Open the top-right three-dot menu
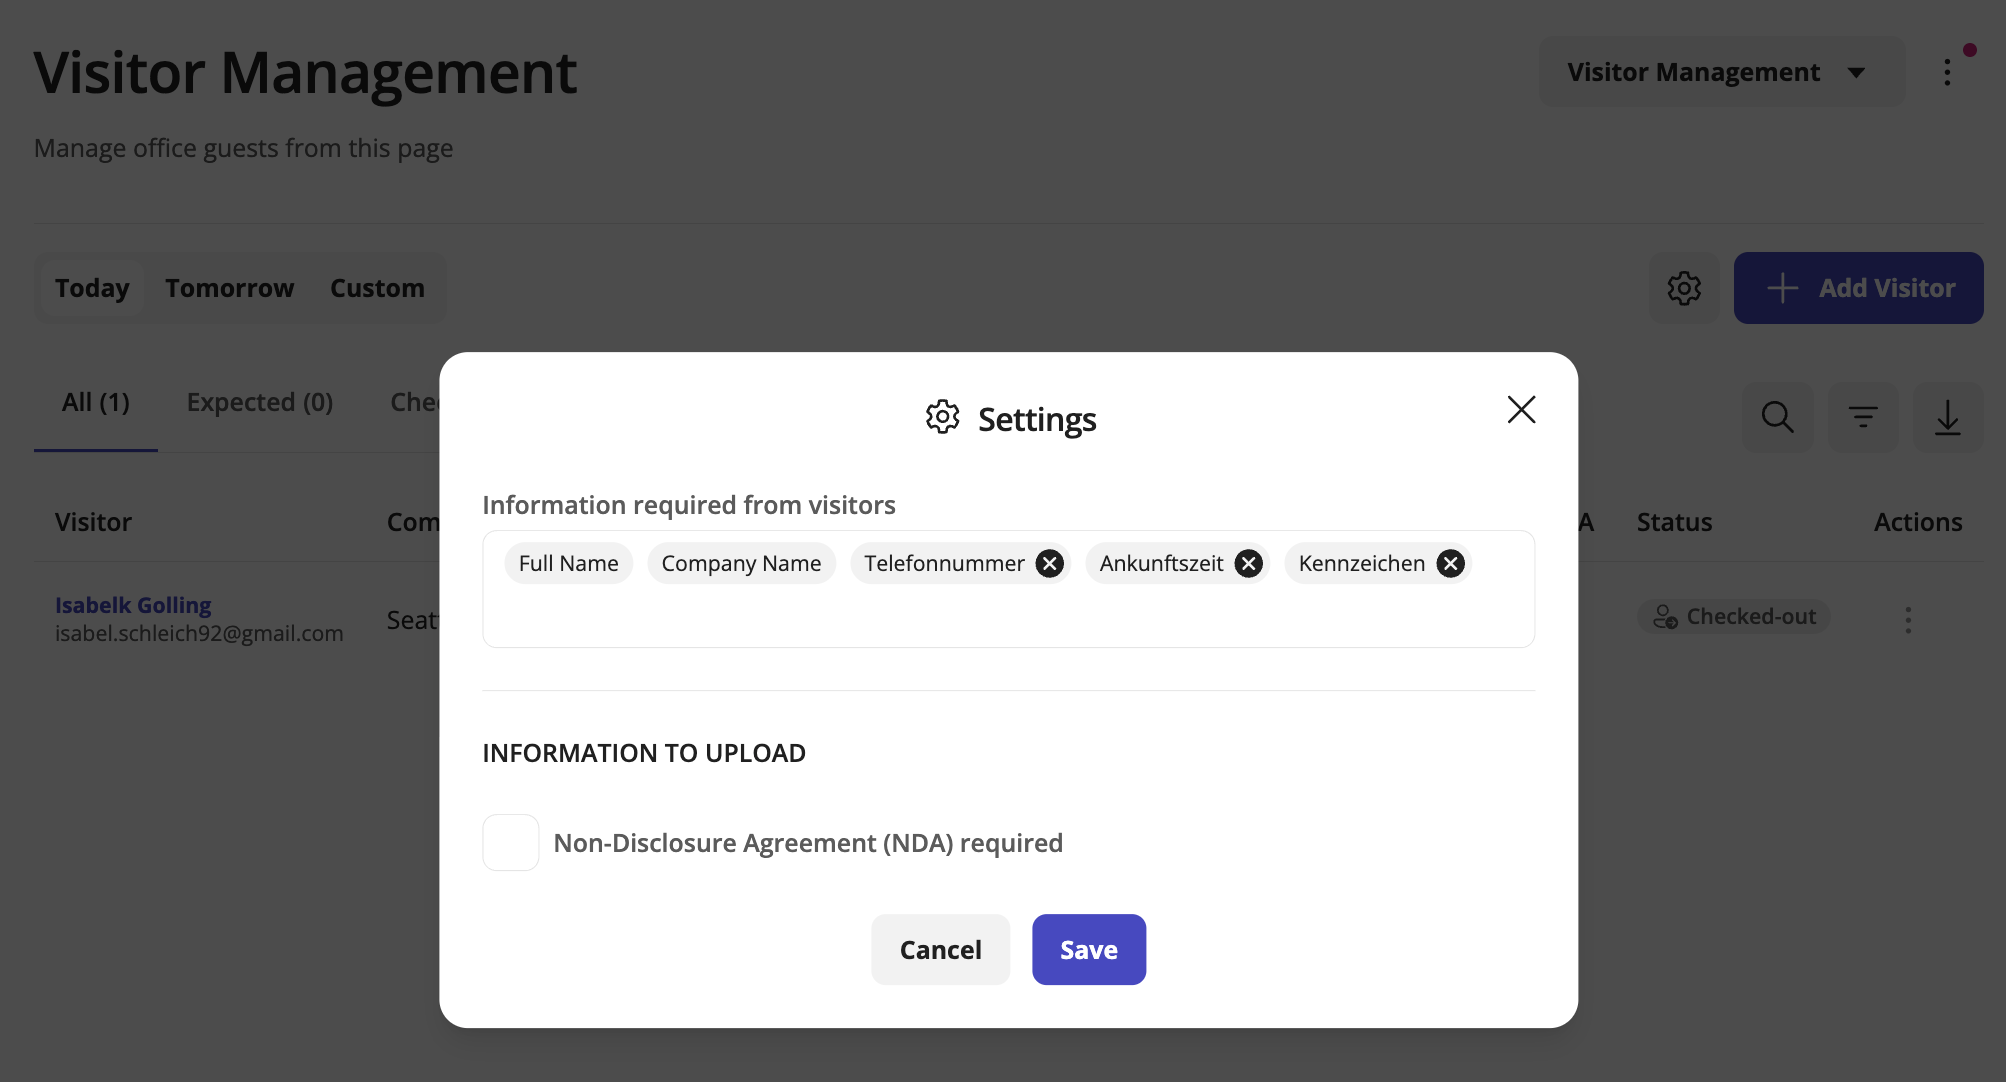 (1947, 72)
